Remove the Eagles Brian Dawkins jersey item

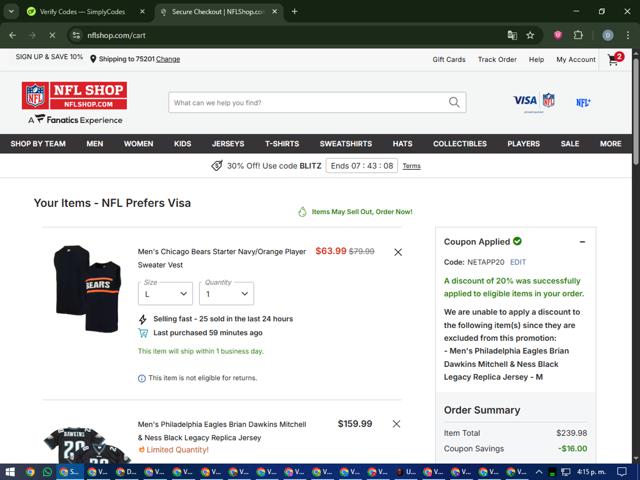click(x=396, y=424)
